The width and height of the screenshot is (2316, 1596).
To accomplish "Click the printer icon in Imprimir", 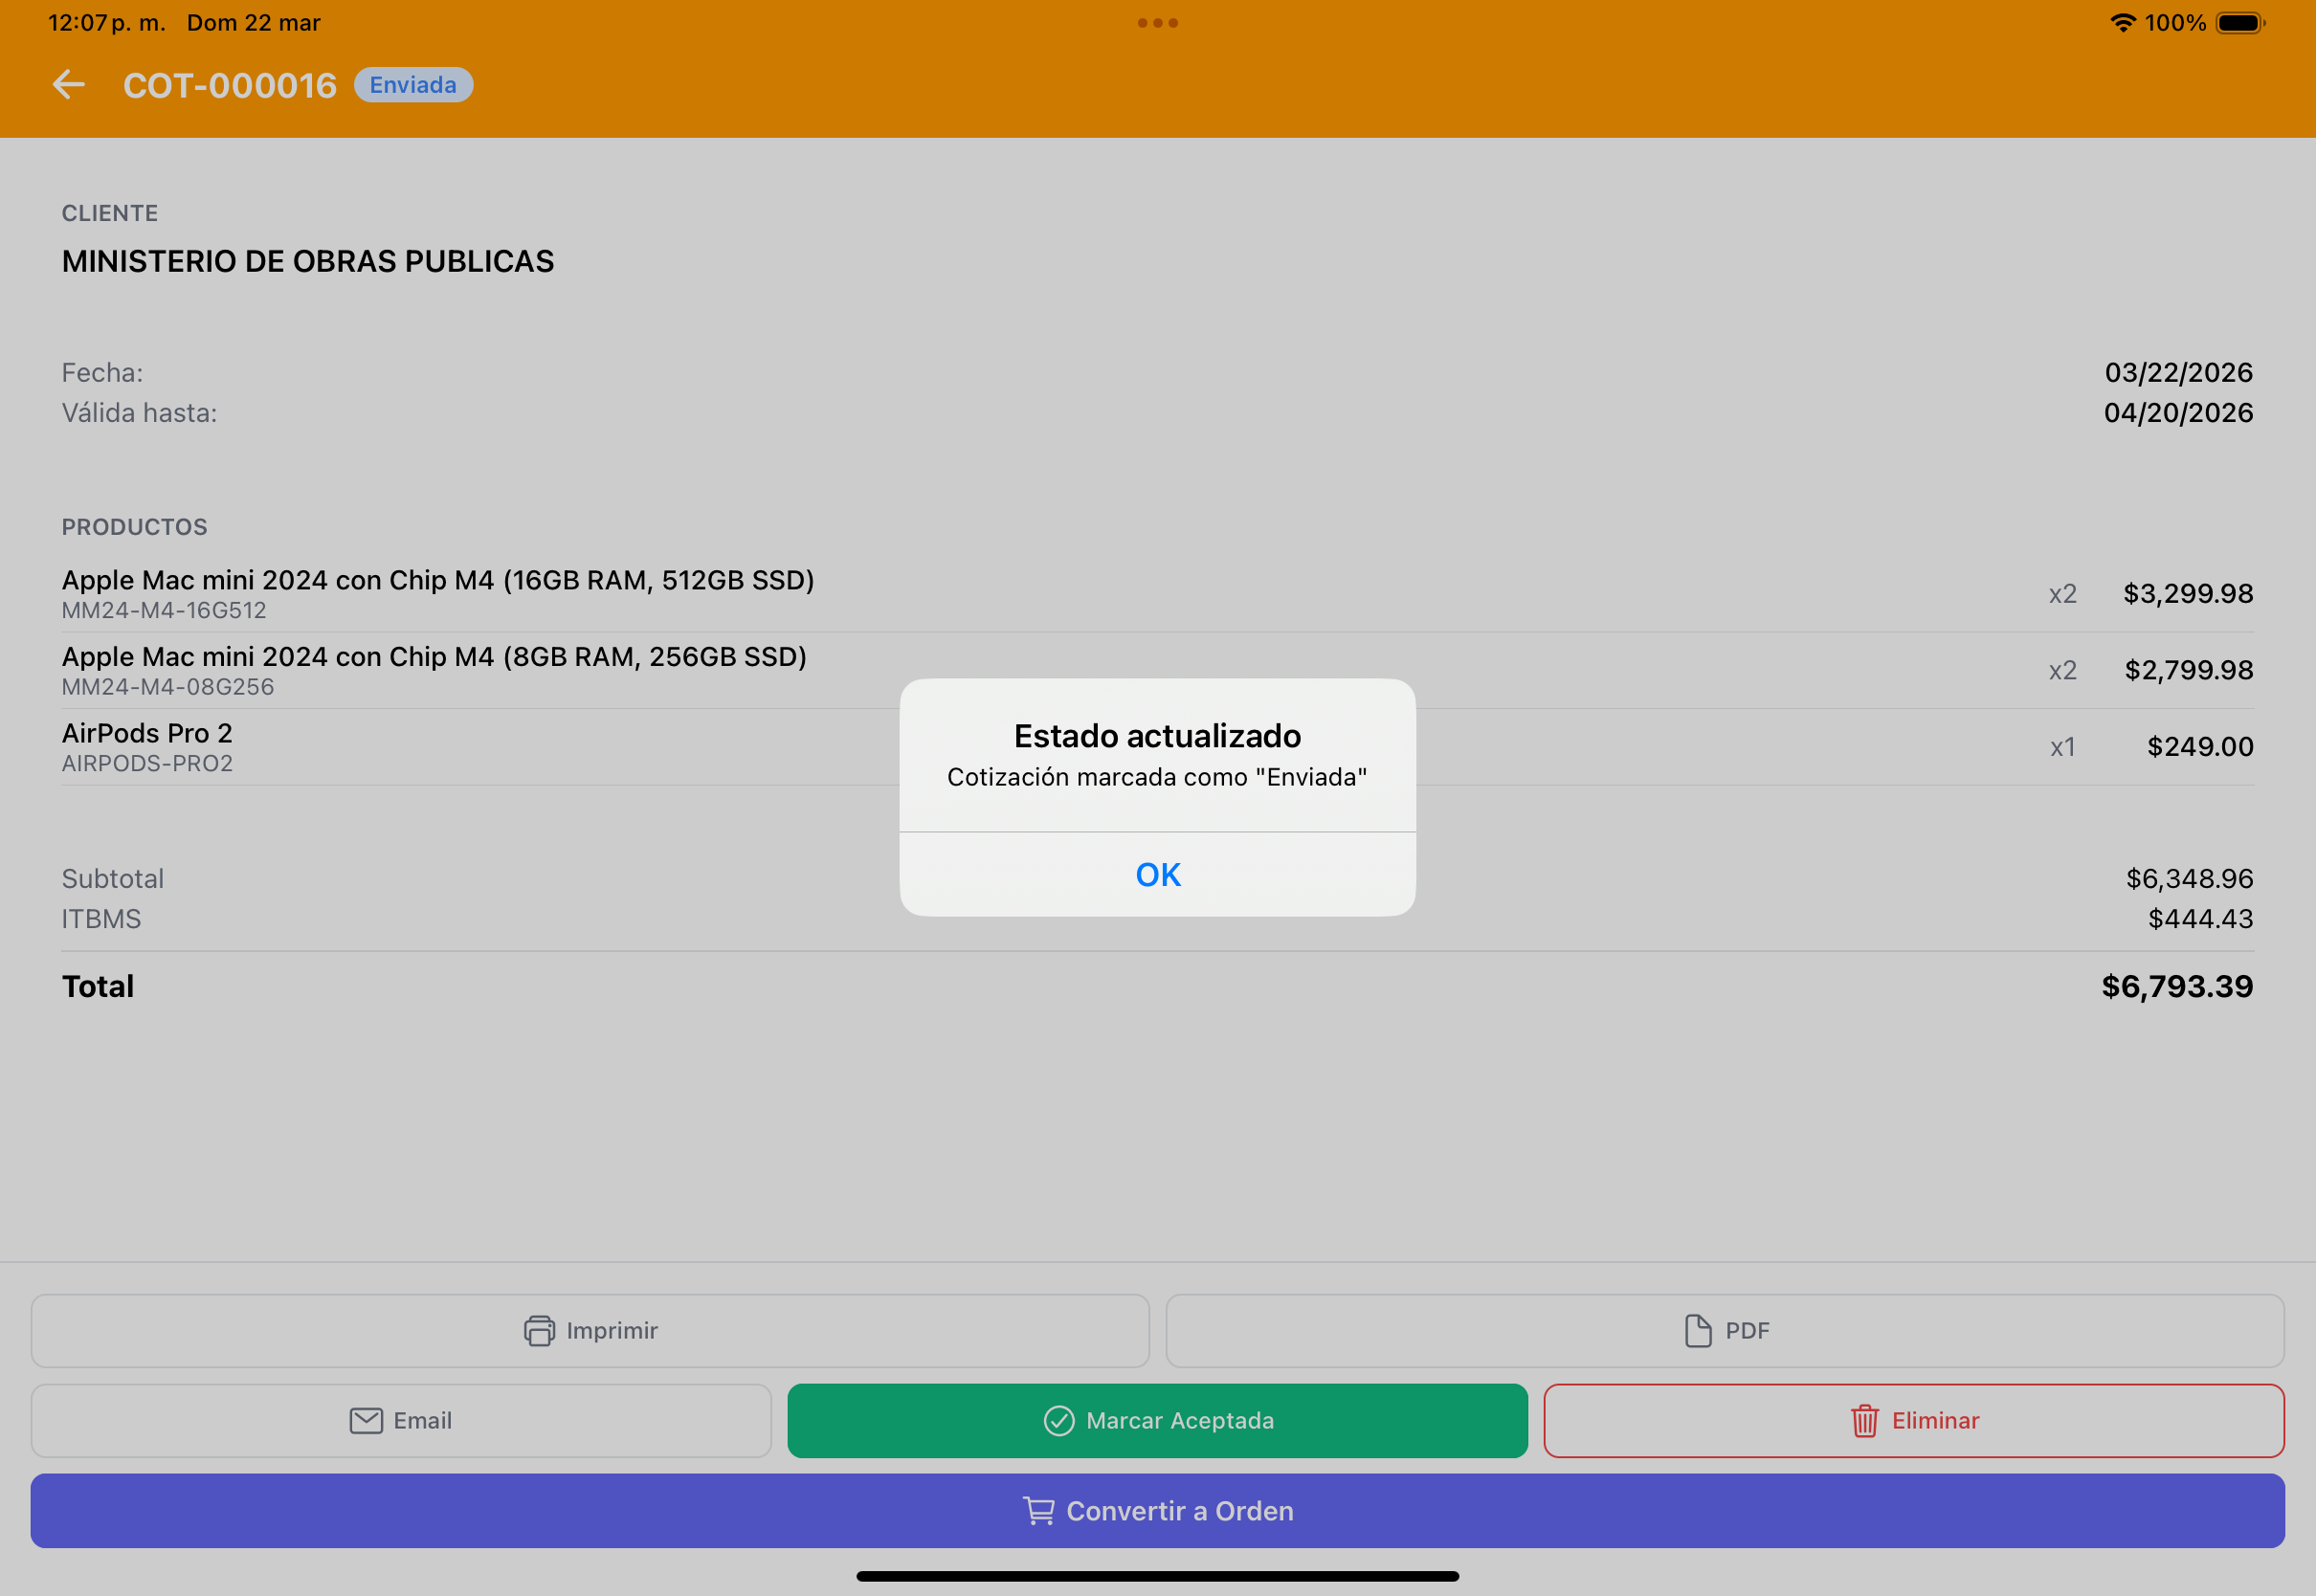I will (x=539, y=1331).
